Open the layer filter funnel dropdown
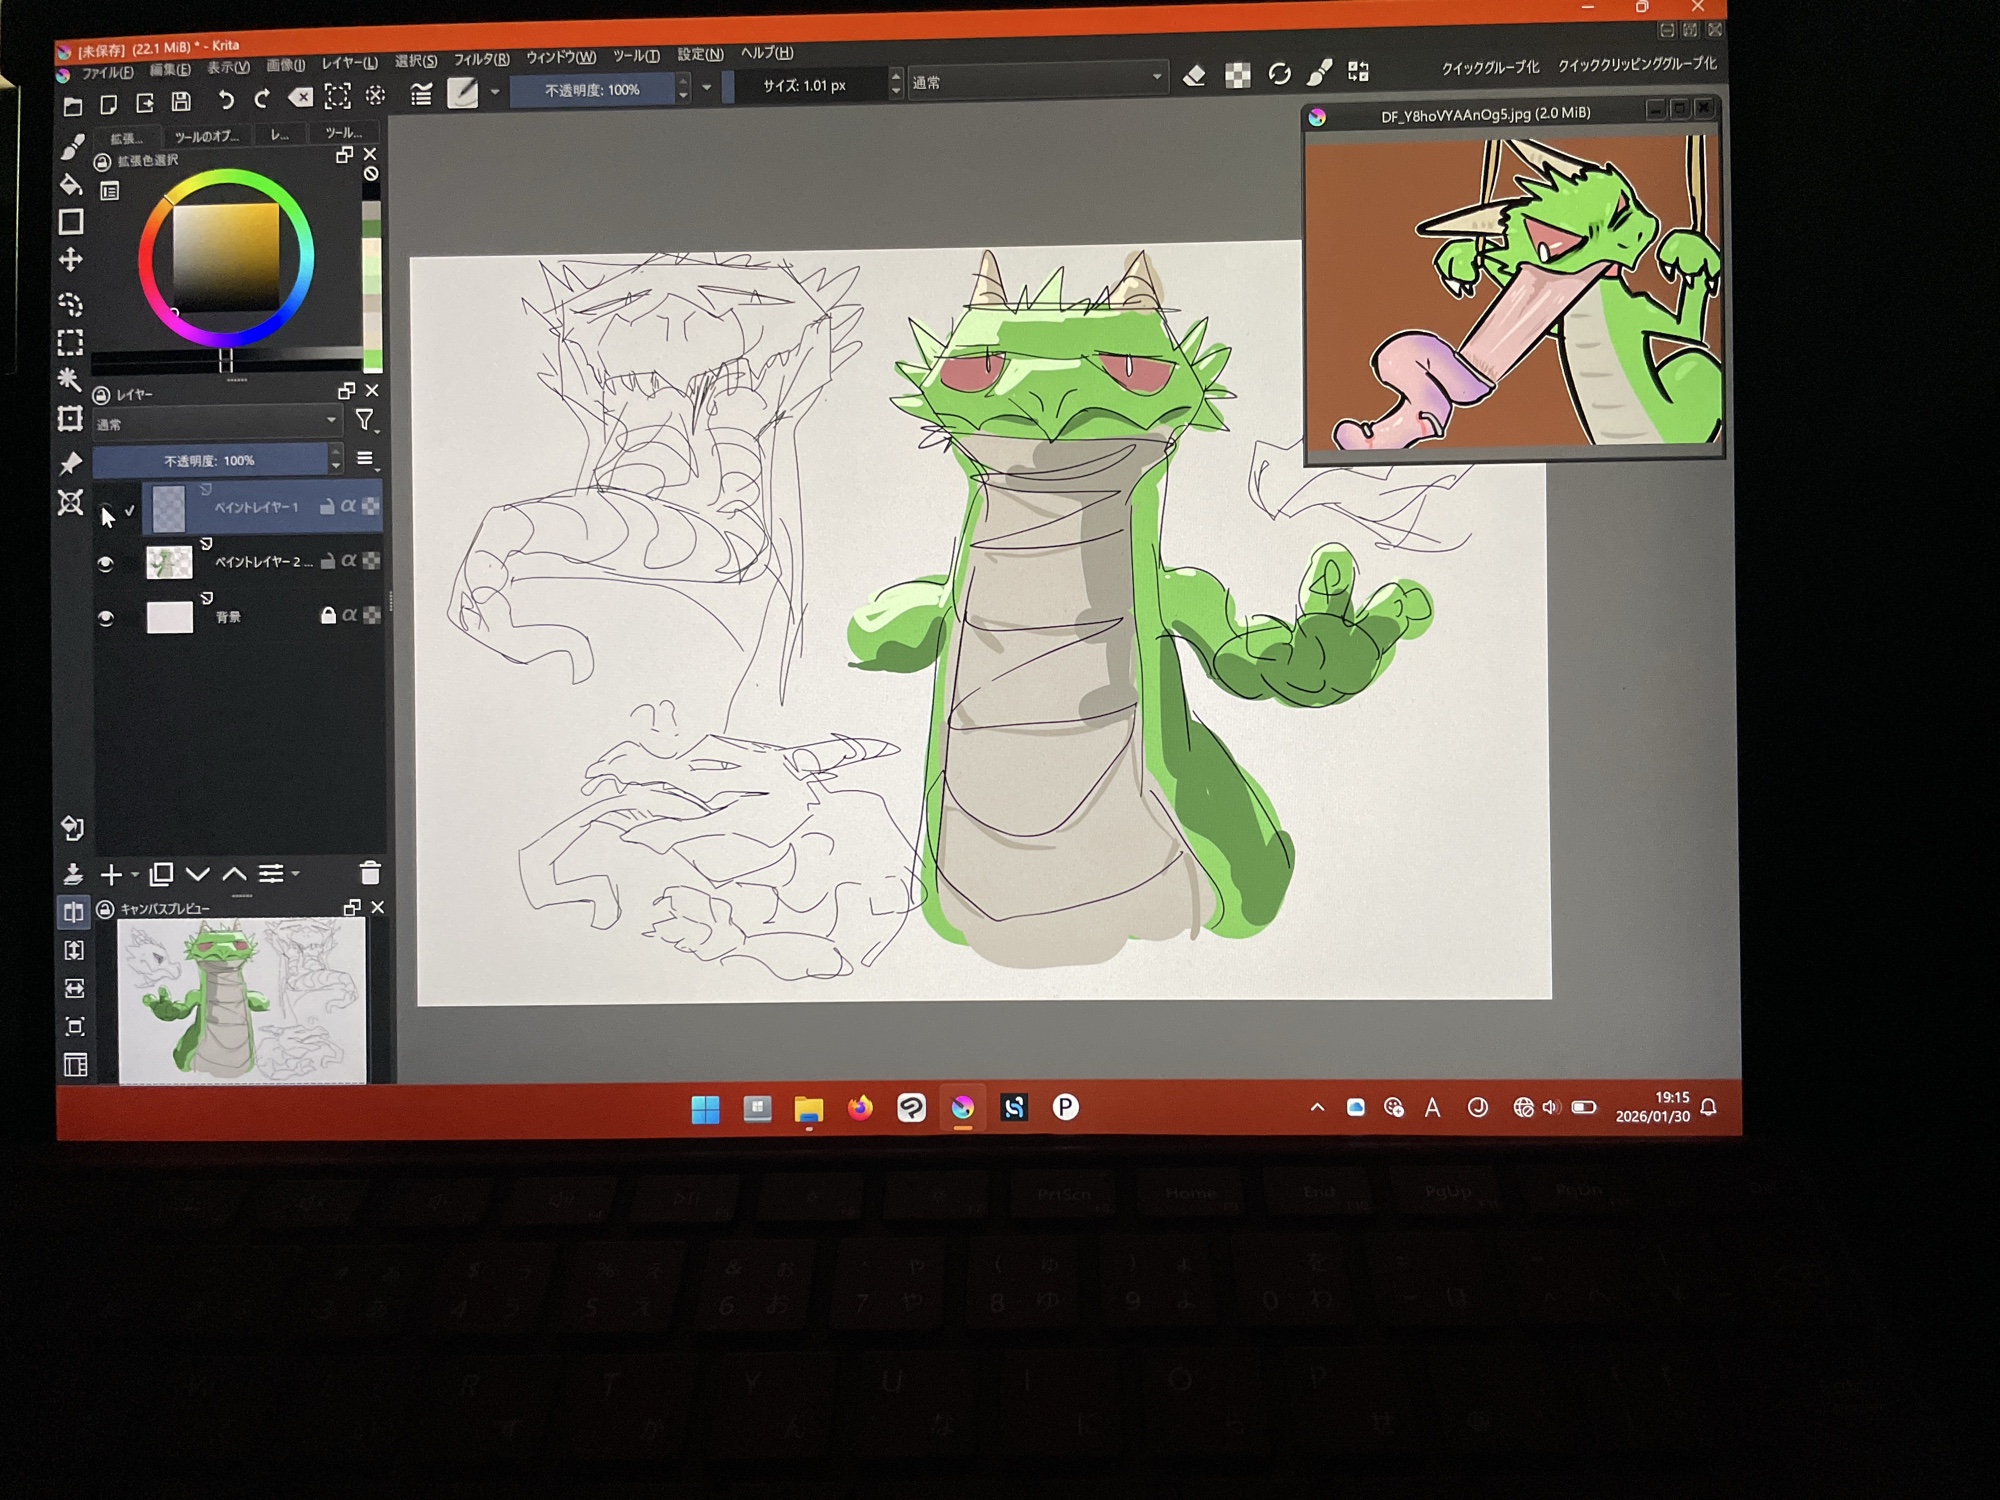 [x=365, y=421]
